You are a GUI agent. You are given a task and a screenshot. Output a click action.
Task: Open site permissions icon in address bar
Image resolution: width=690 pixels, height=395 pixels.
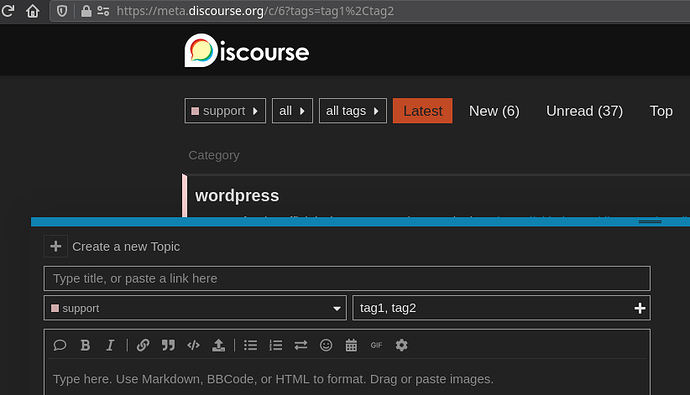coord(103,11)
